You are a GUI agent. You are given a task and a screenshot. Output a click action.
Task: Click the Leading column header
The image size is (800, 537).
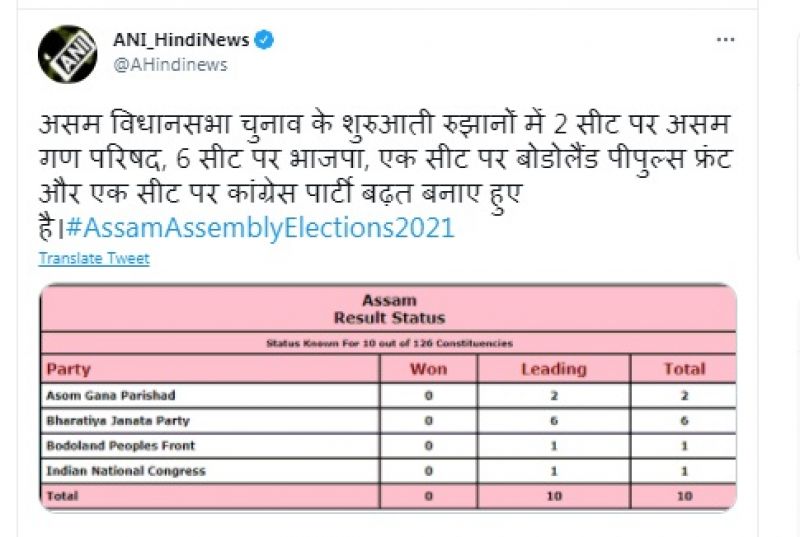pyautogui.click(x=553, y=369)
